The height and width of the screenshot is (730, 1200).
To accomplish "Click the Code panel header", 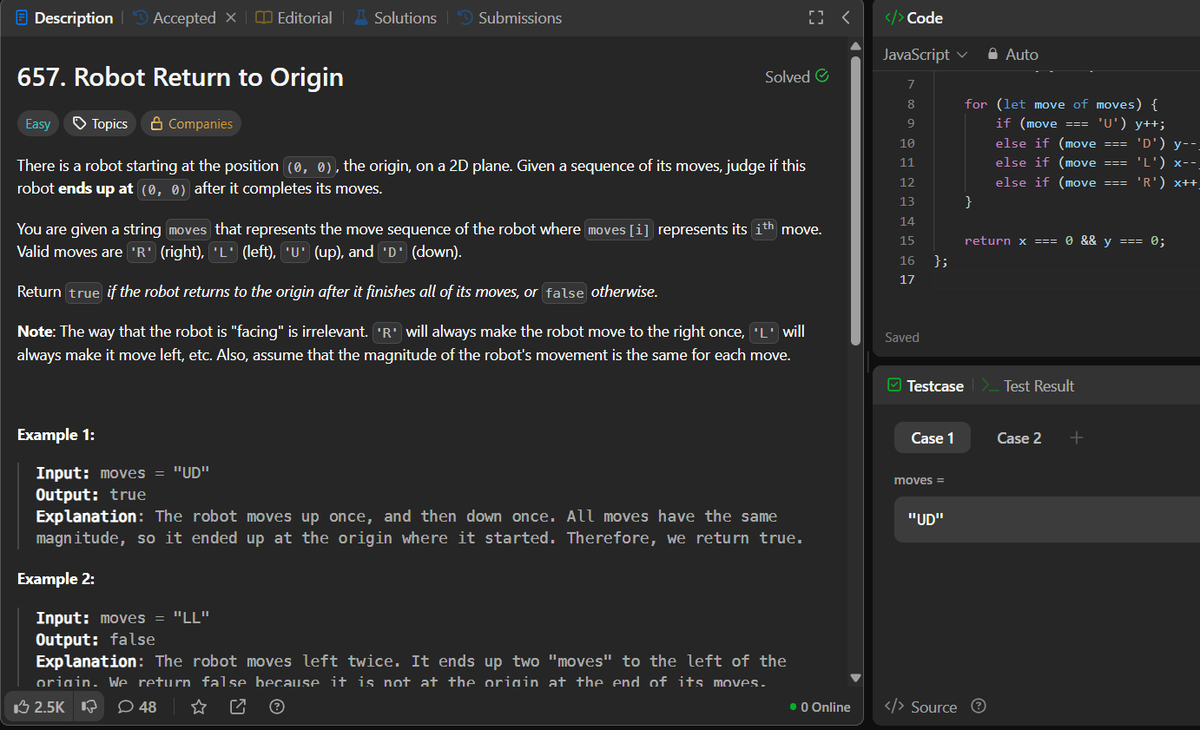I will click(x=914, y=18).
